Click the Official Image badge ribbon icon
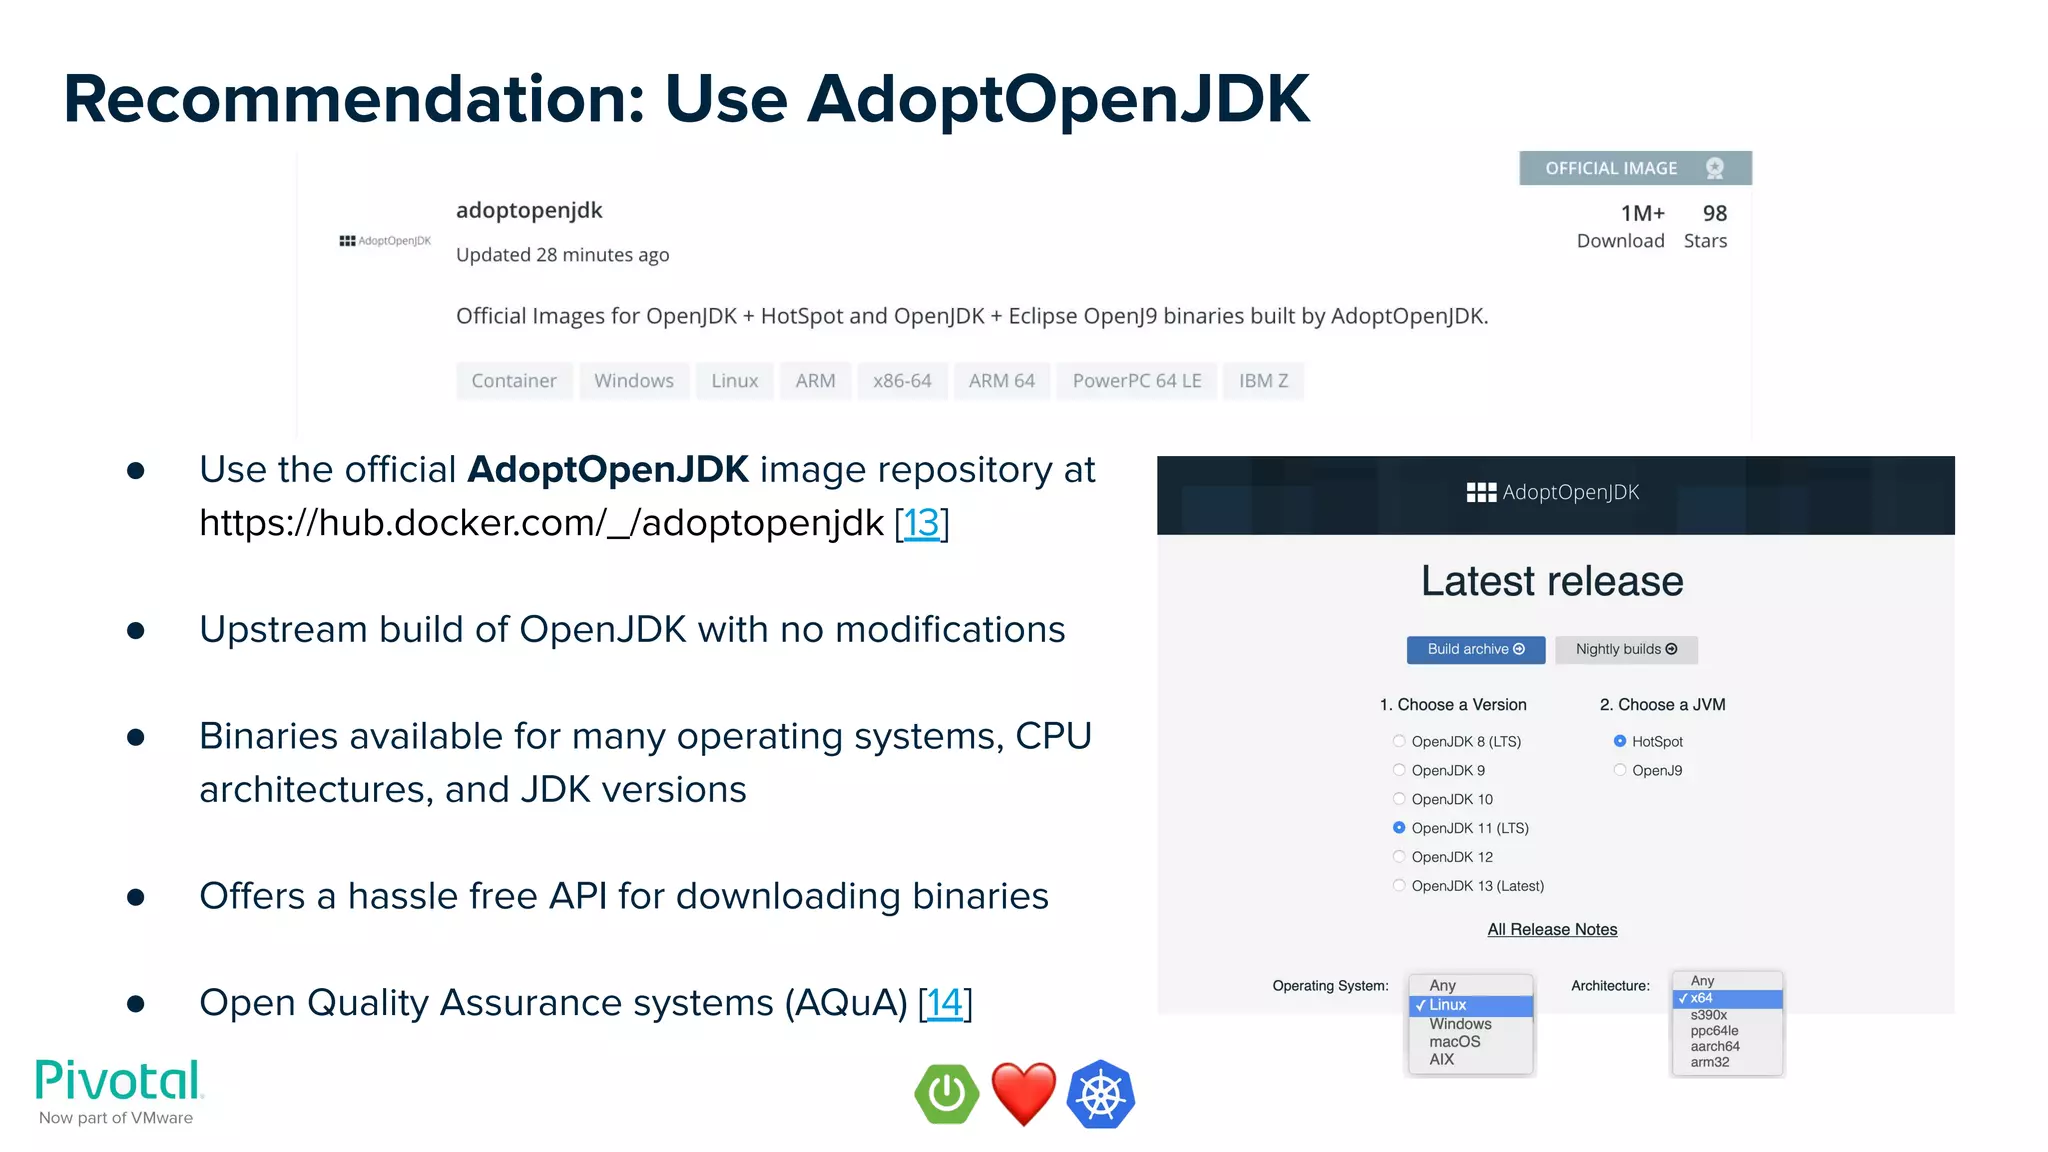 click(x=1715, y=168)
